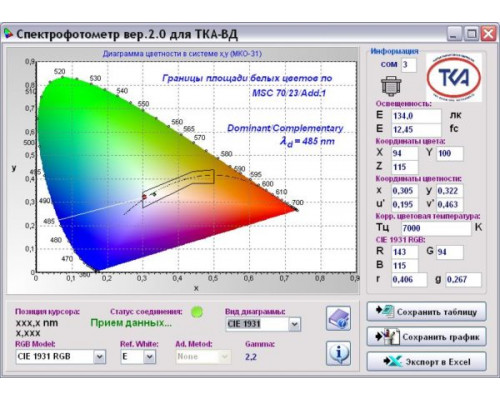Click the color temperature 7000 field
500x400 pixels.
click(x=436, y=228)
